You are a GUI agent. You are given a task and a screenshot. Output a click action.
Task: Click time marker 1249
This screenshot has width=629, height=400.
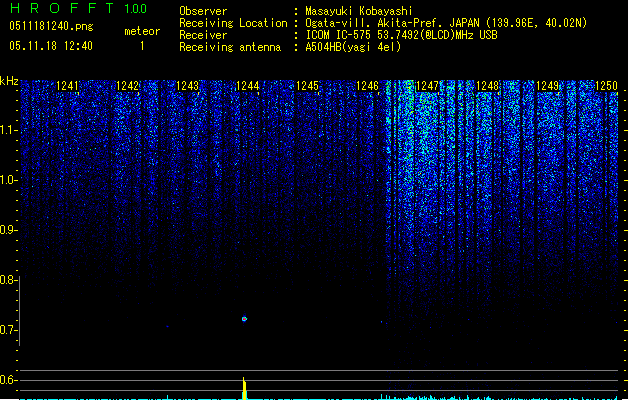(548, 86)
